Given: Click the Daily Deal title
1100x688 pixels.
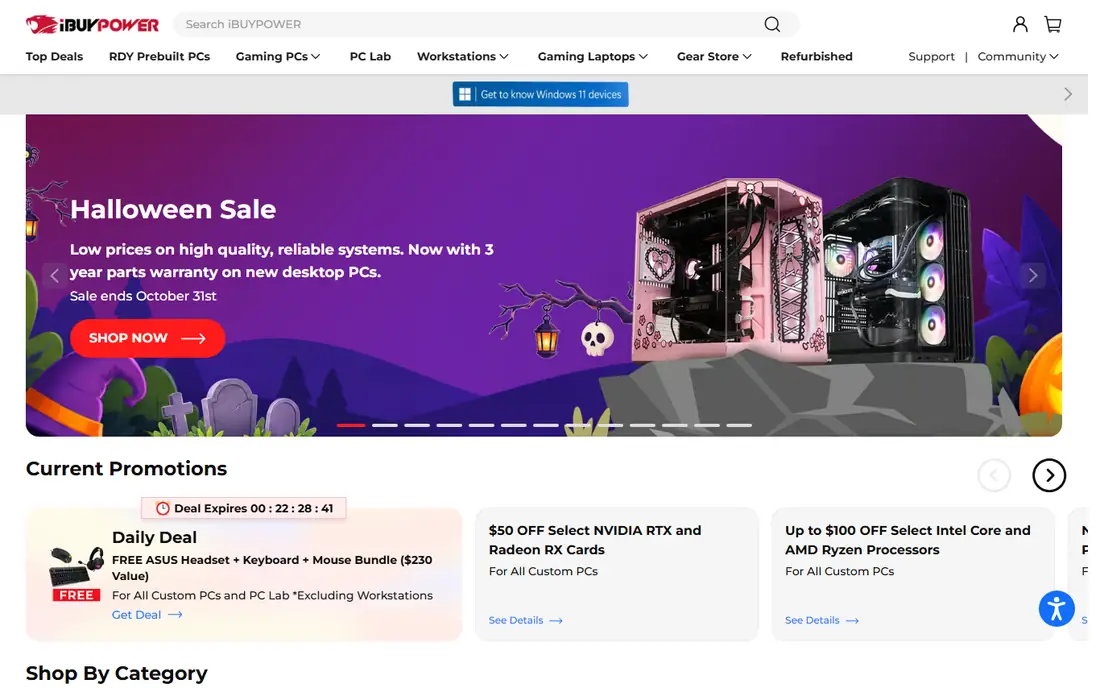Looking at the screenshot, I should click(x=154, y=538).
